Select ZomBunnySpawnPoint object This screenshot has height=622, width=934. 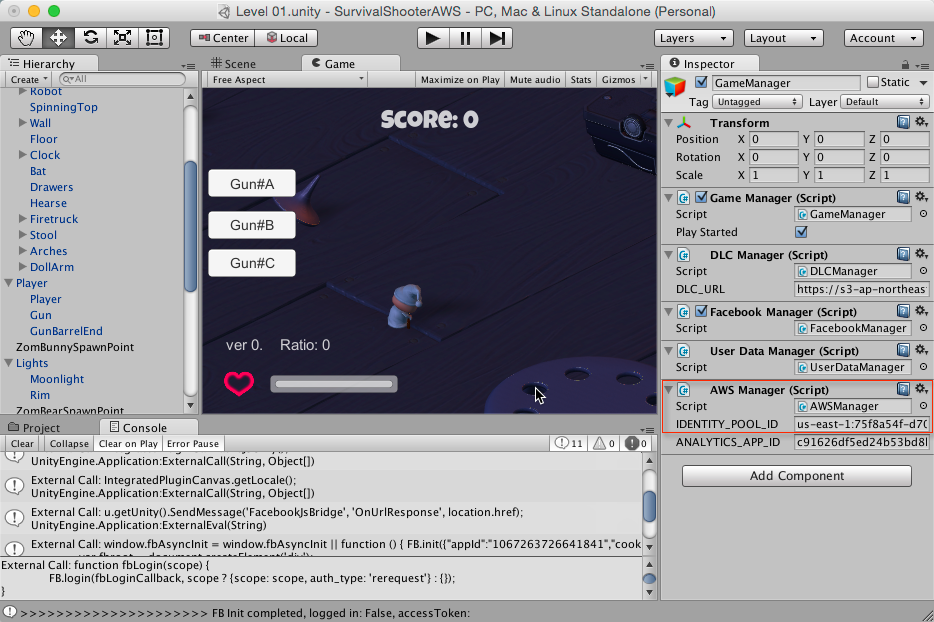tap(75, 347)
